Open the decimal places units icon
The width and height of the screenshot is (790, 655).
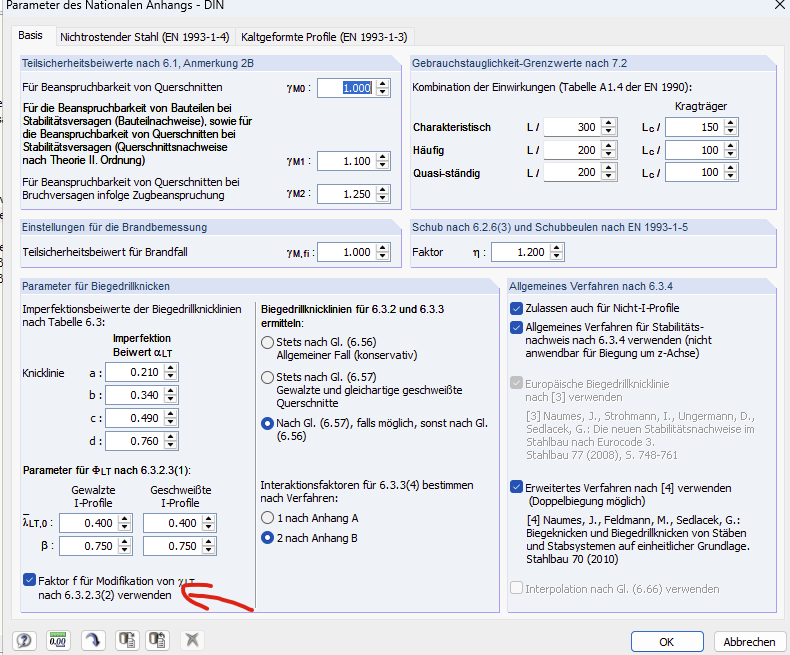58,640
